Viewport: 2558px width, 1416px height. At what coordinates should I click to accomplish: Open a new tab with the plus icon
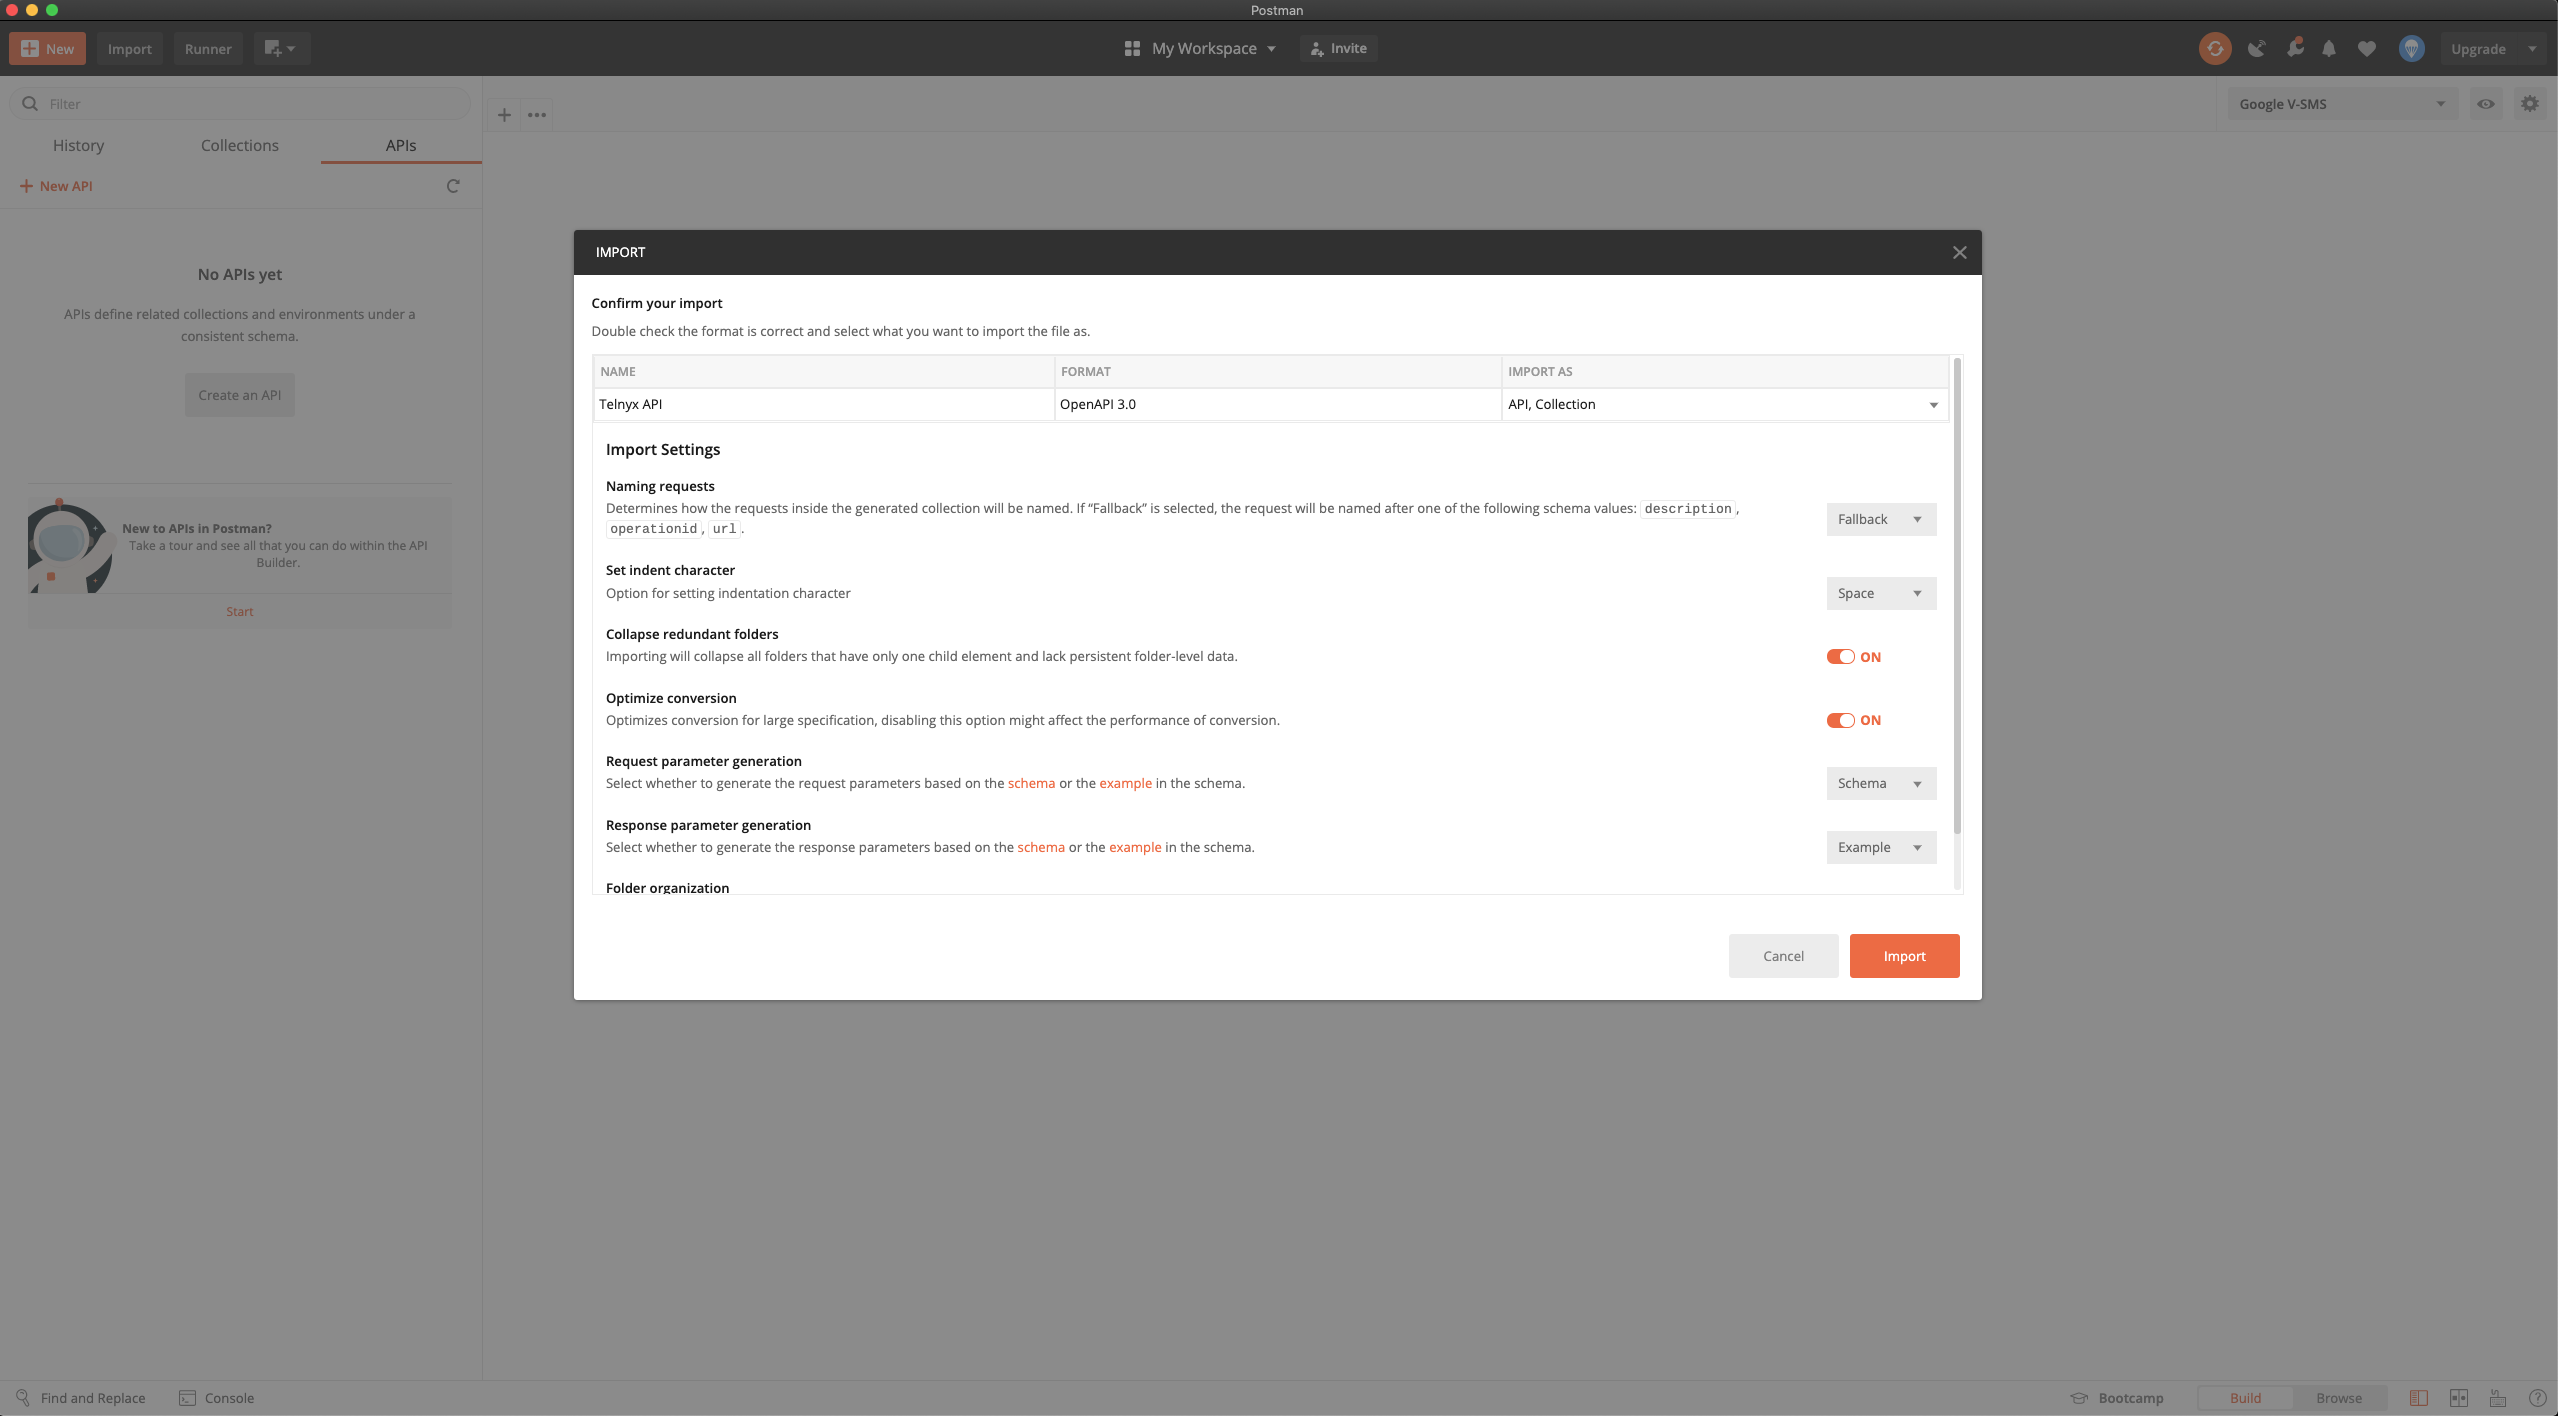(x=504, y=115)
